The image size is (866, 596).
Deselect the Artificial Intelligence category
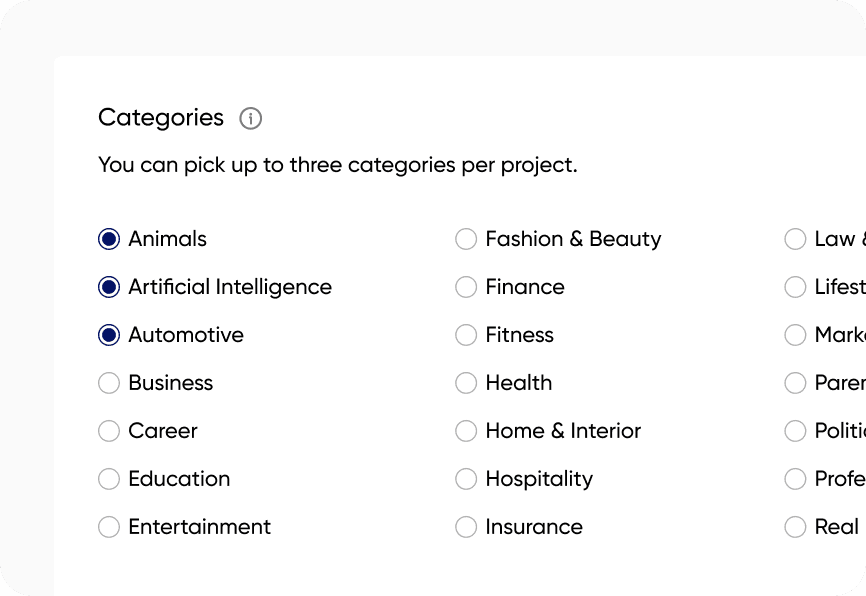[109, 287]
